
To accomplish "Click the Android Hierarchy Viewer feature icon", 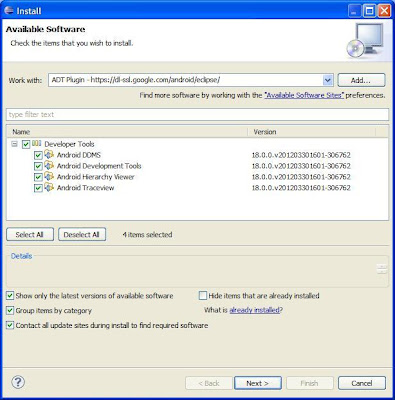I will [49, 176].
